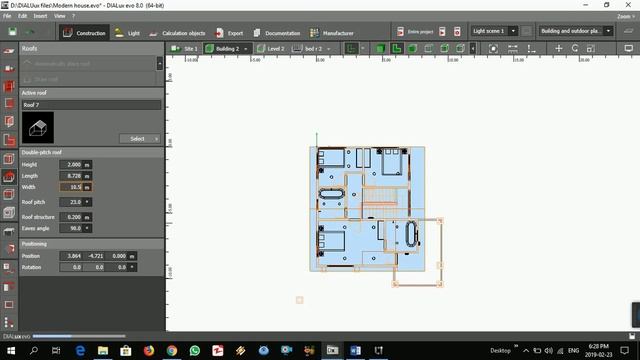The width and height of the screenshot is (640, 360).
Task: Open the Manufacturer tab
Action: [331, 33]
